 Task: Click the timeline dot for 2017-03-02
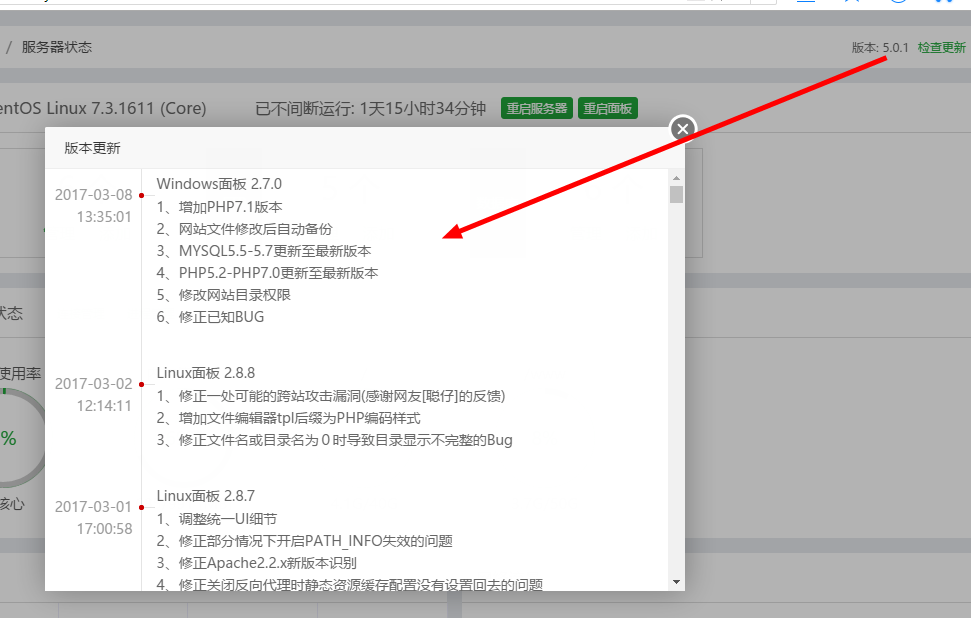[142, 385]
